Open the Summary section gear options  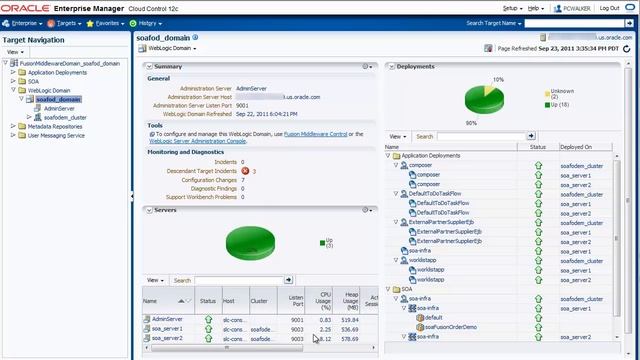(367, 66)
